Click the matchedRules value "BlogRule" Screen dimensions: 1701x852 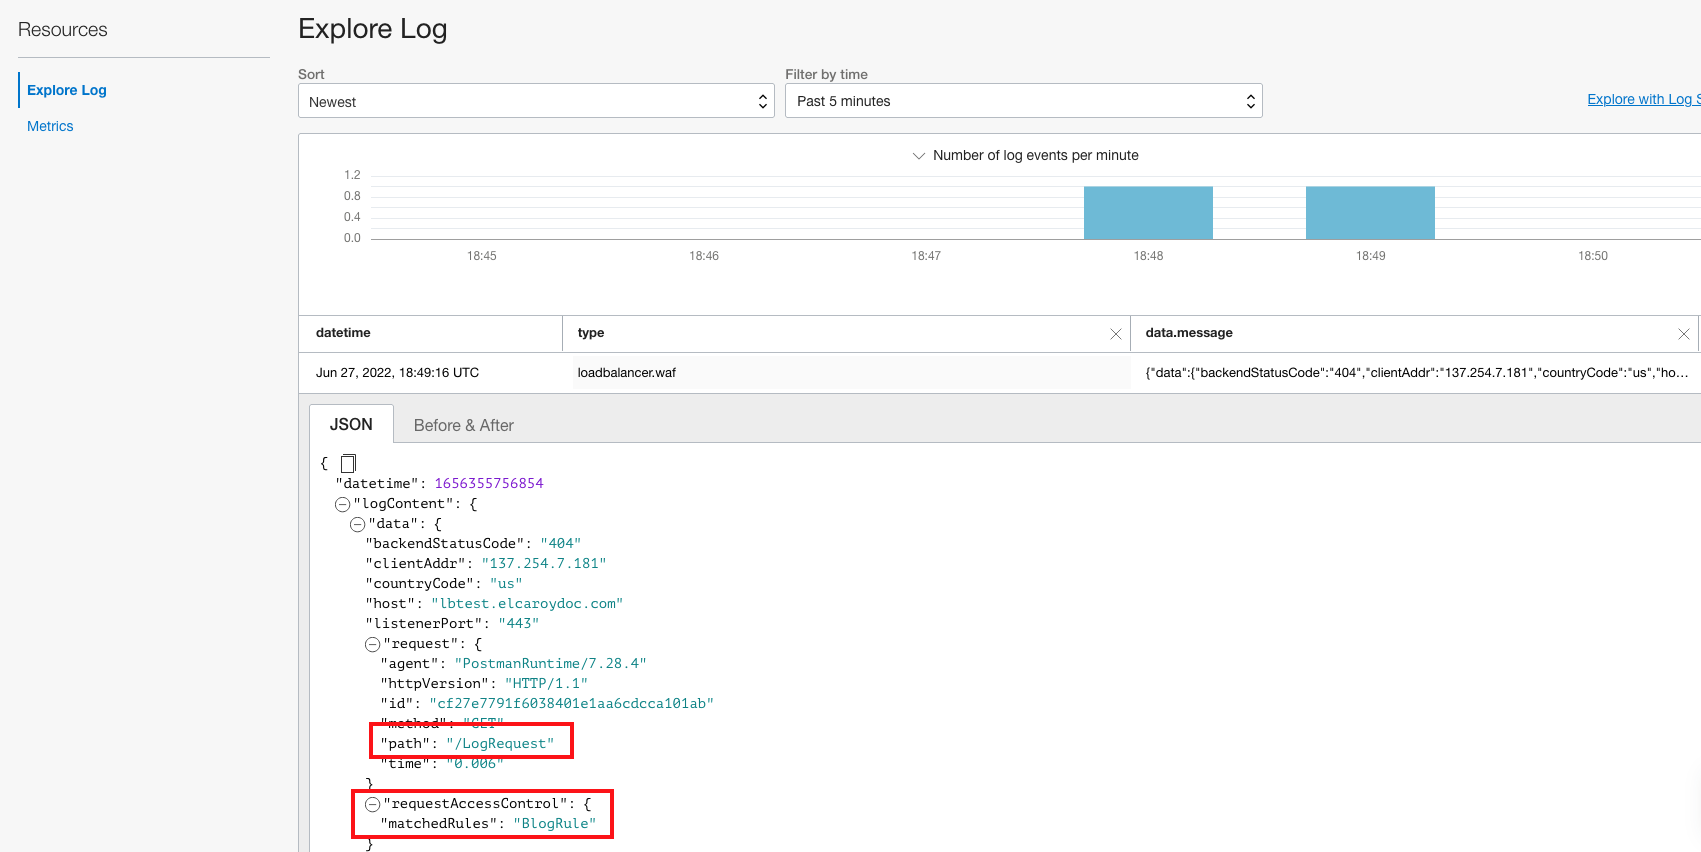pos(555,823)
